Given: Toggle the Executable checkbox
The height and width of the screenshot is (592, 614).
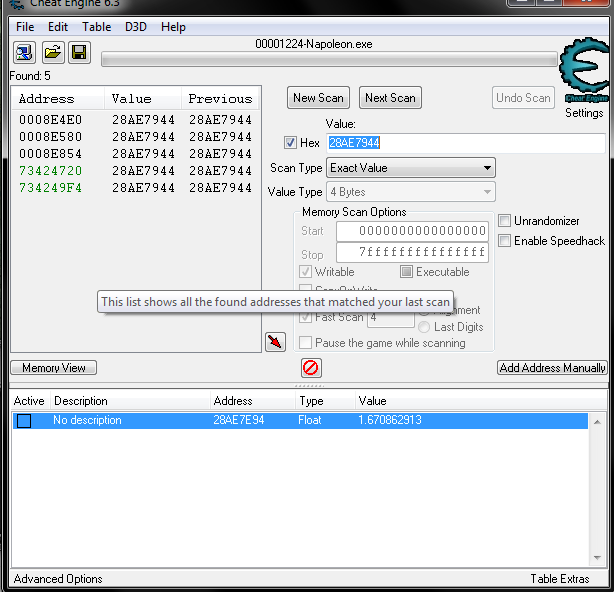Looking at the screenshot, I should (x=406, y=272).
